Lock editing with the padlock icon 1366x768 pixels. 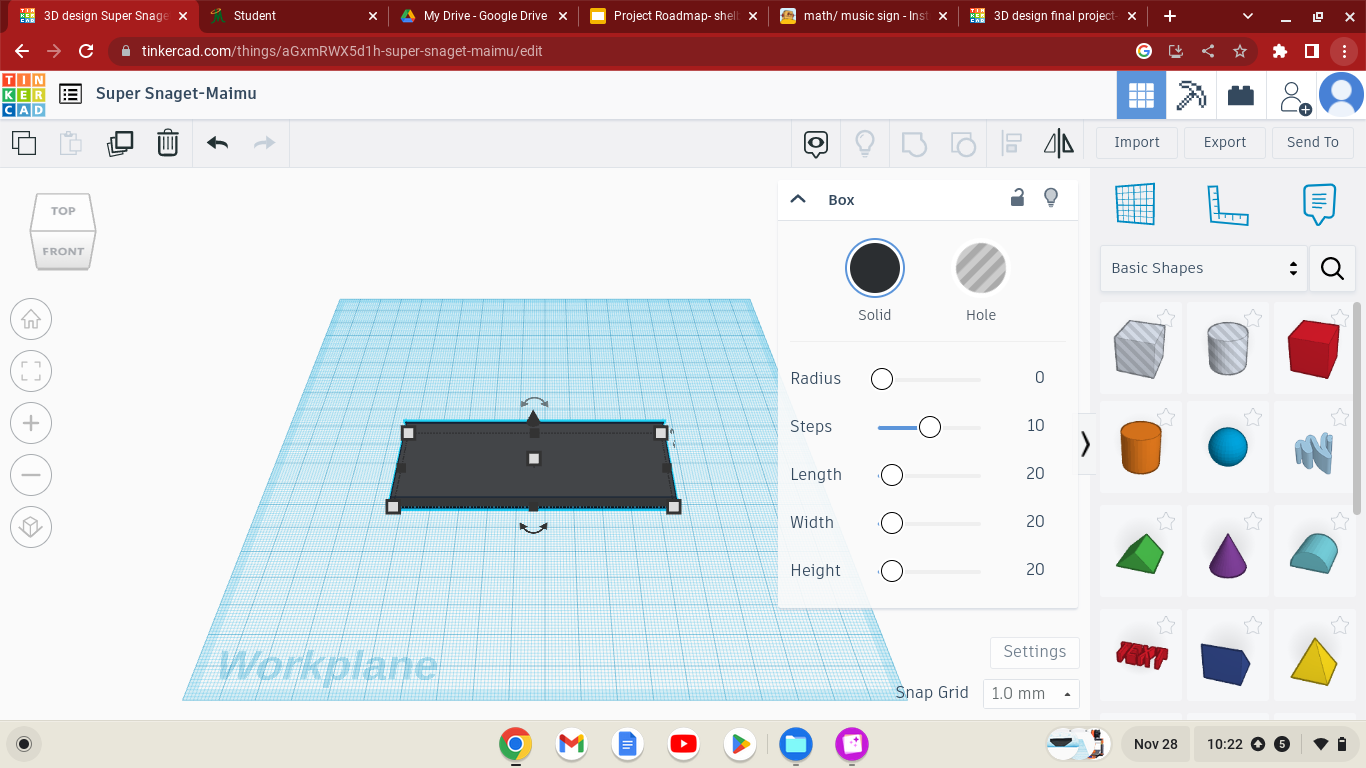click(1017, 199)
